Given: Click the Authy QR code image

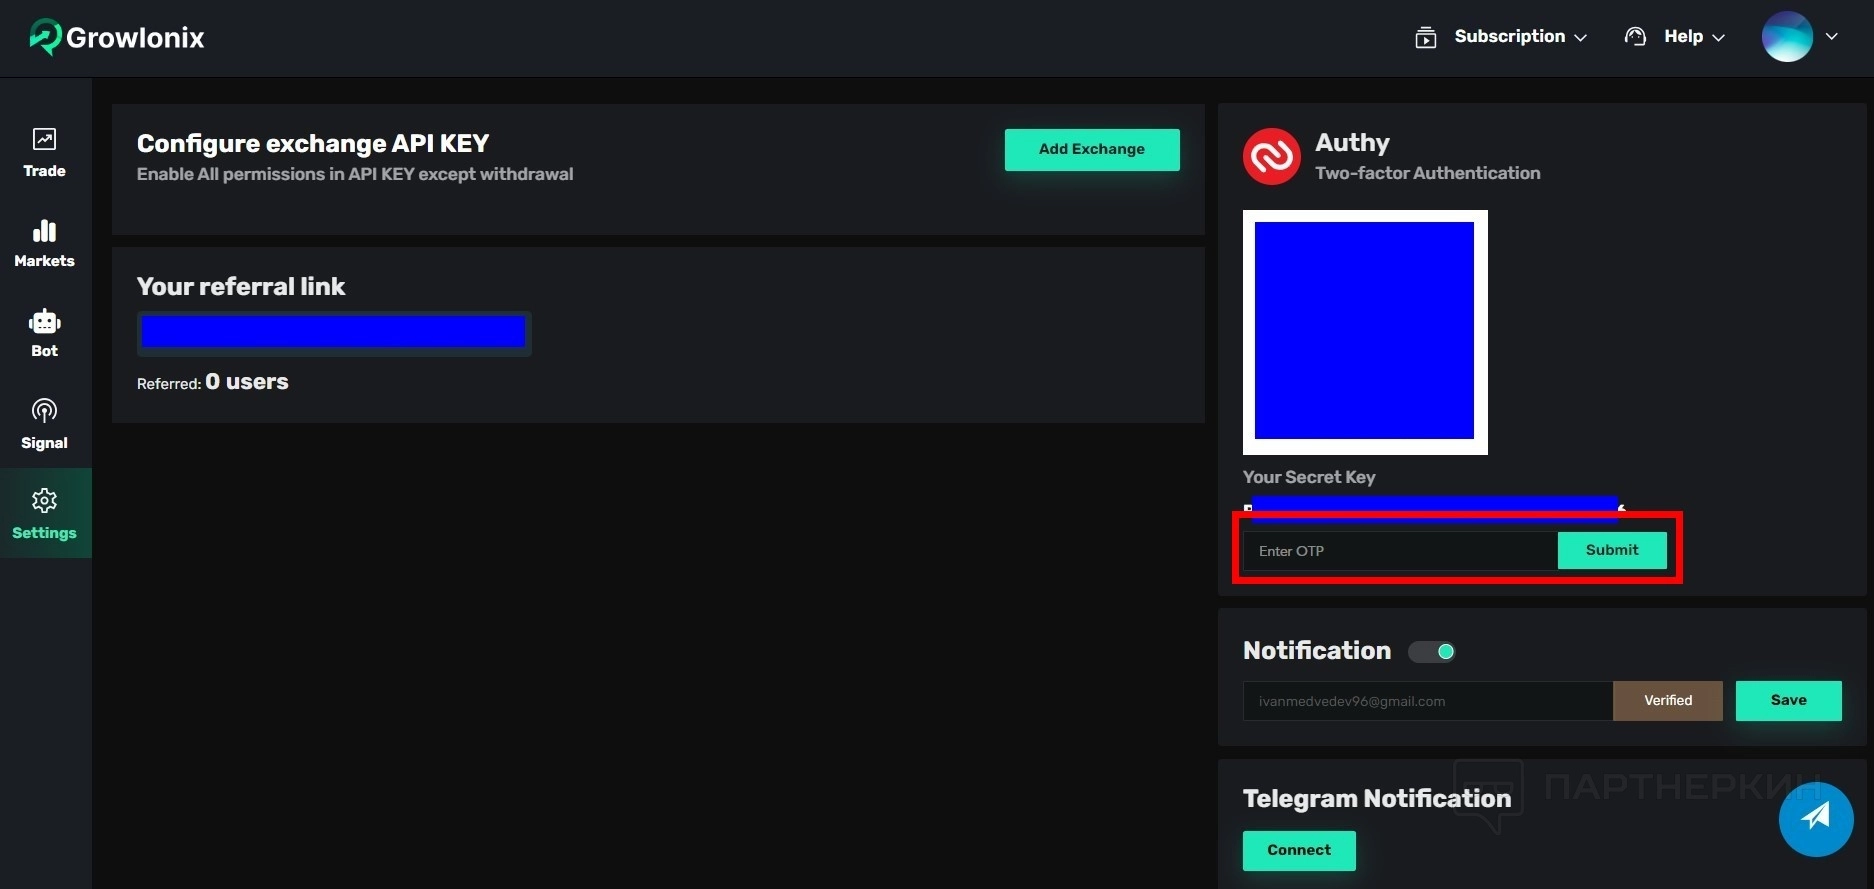Looking at the screenshot, I should [x=1365, y=332].
